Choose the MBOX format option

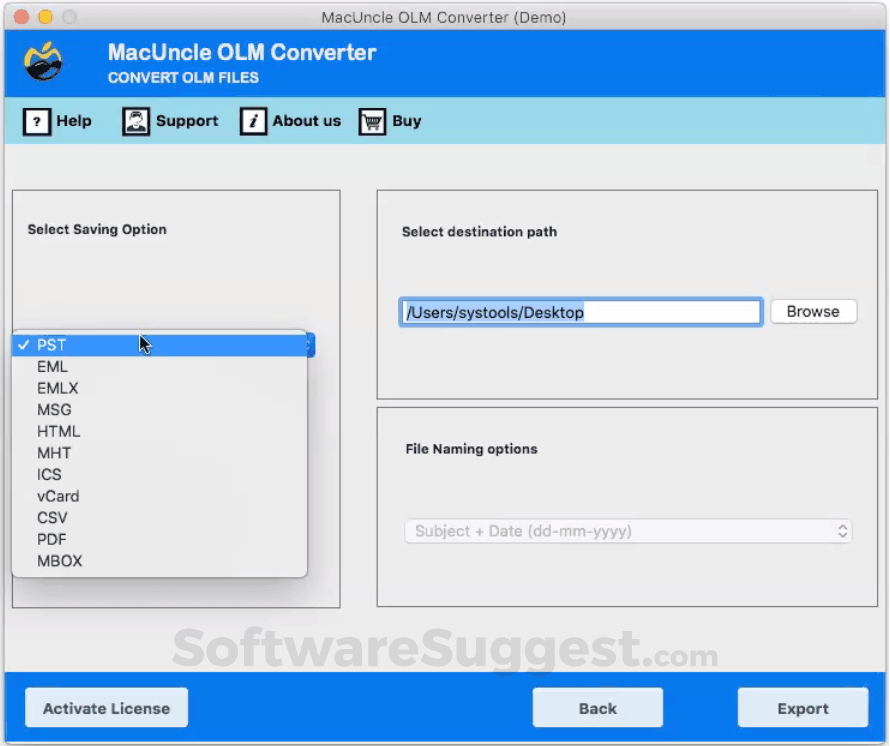point(159,561)
